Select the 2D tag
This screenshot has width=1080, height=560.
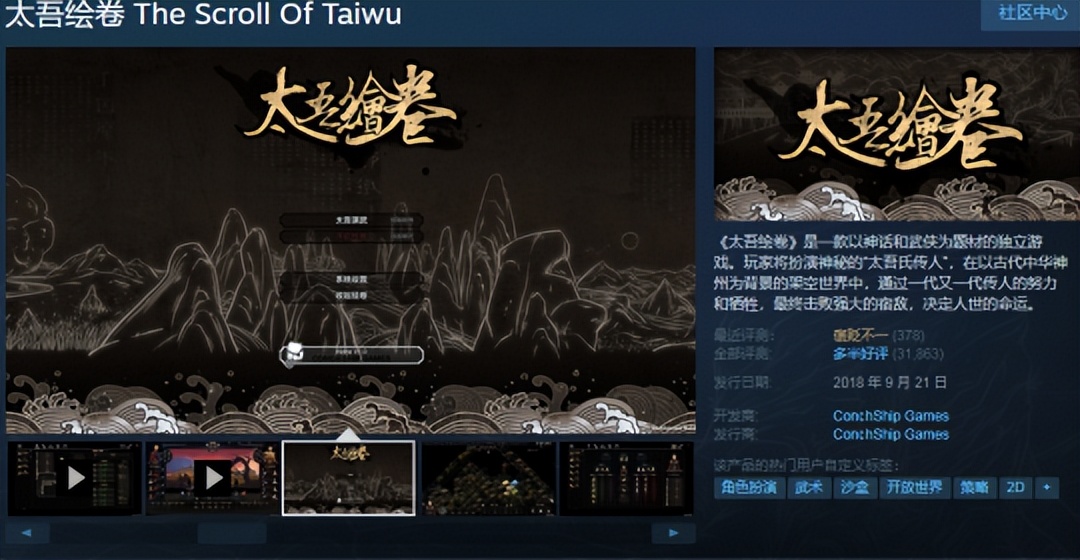[x=1015, y=488]
